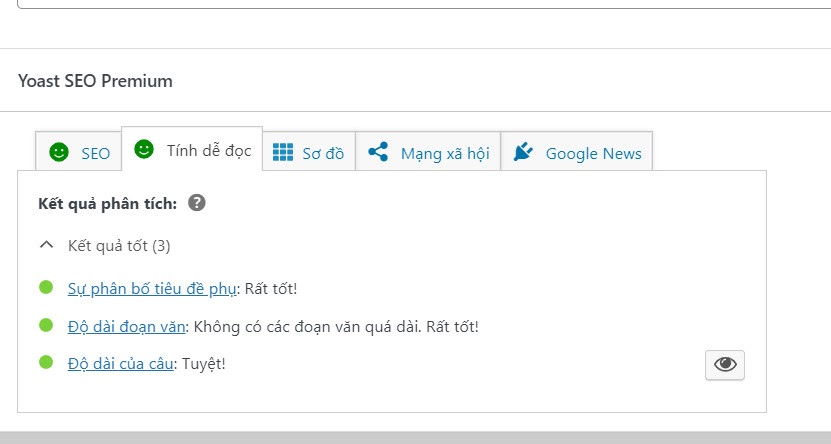Screen dimensions: 831x444
Task: Click the Yoast SEO Premium heading
Action: click(x=95, y=81)
